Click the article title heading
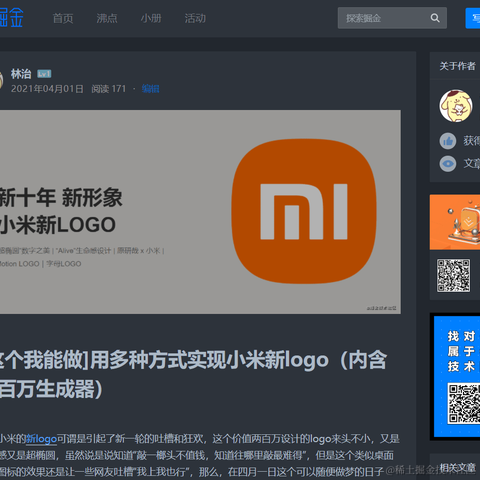The width and height of the screenshot is (480, 480). tap(193, 374)
